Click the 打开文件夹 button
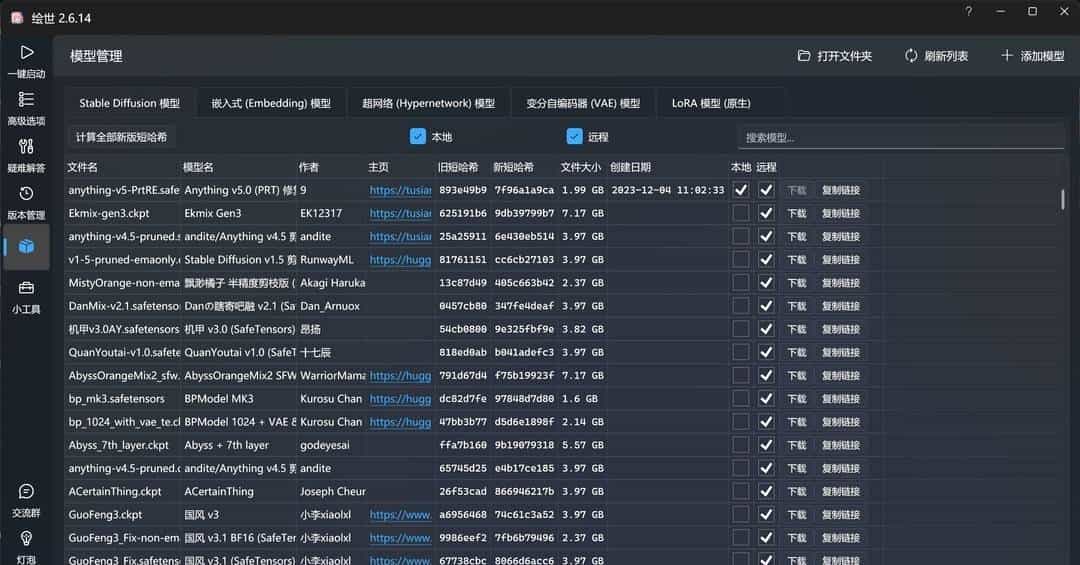 [x=835, y=56]
